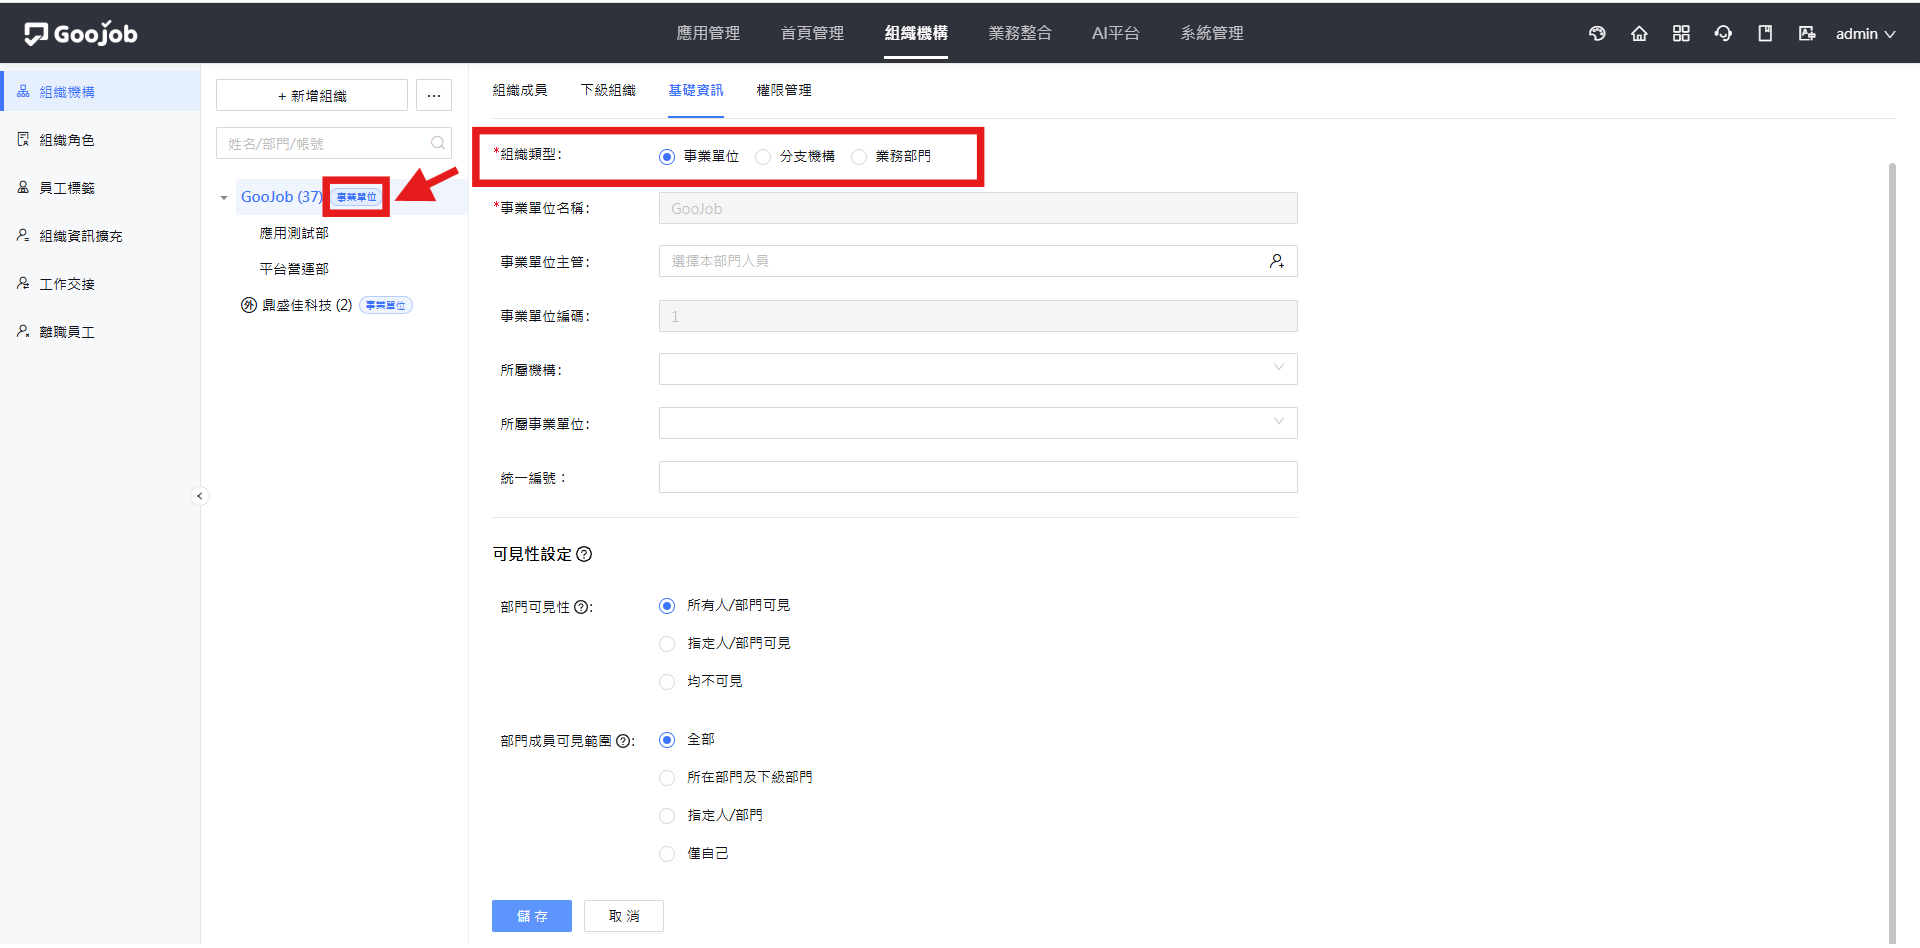
Task: Open the 組織成員 tab
Action: (520, 90)
